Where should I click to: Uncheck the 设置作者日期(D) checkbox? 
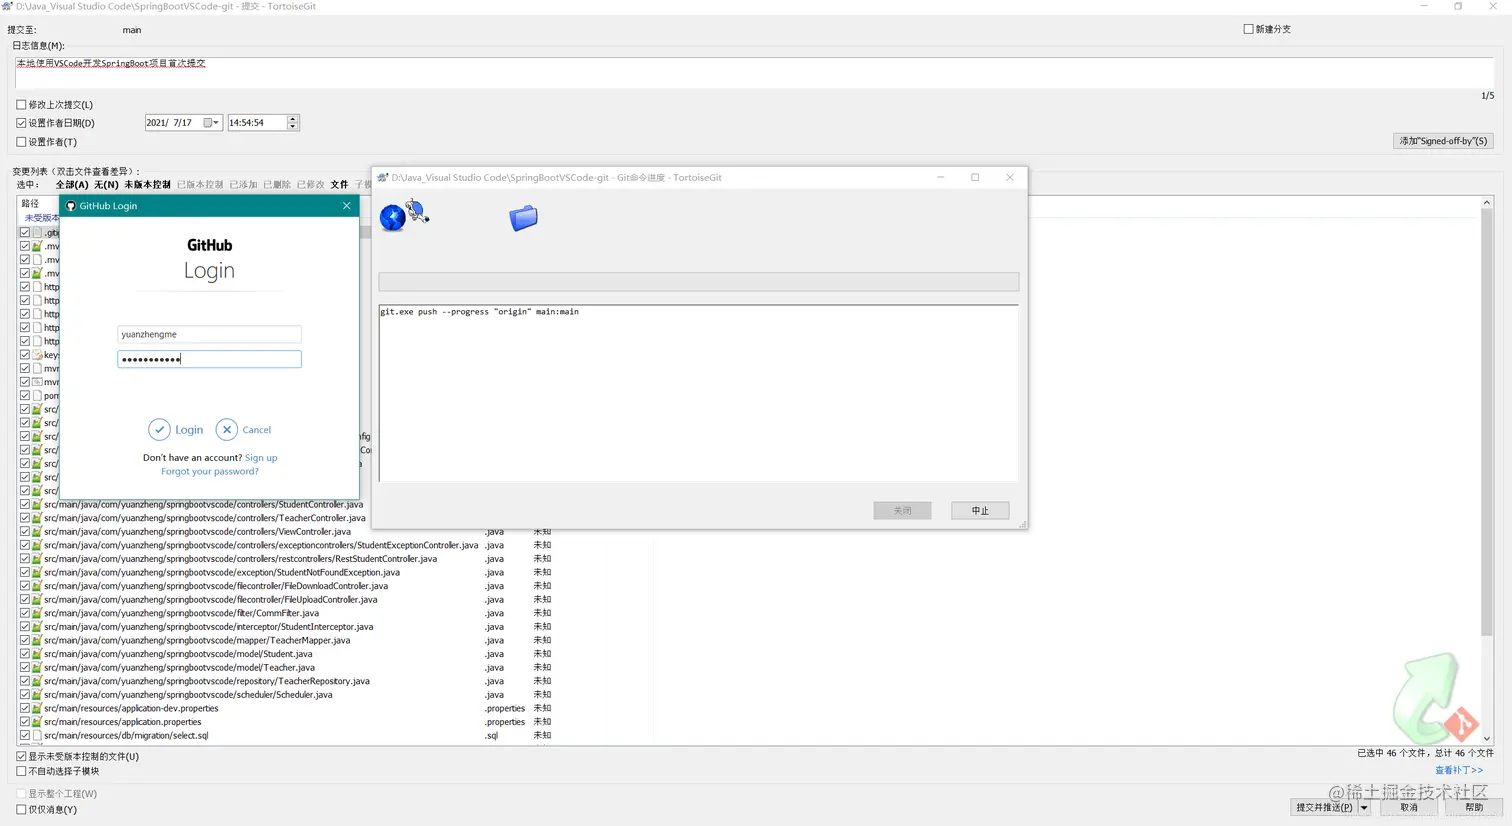pos(21,123)
